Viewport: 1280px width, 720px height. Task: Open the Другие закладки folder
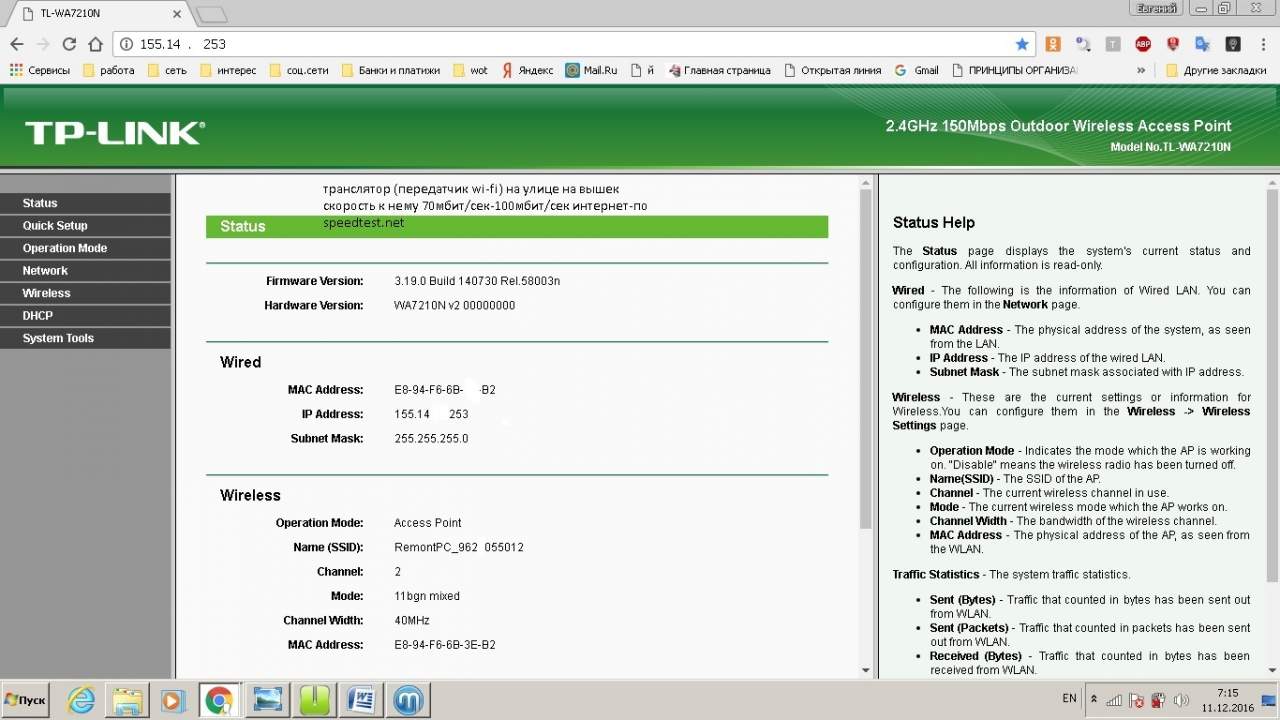1217,70
